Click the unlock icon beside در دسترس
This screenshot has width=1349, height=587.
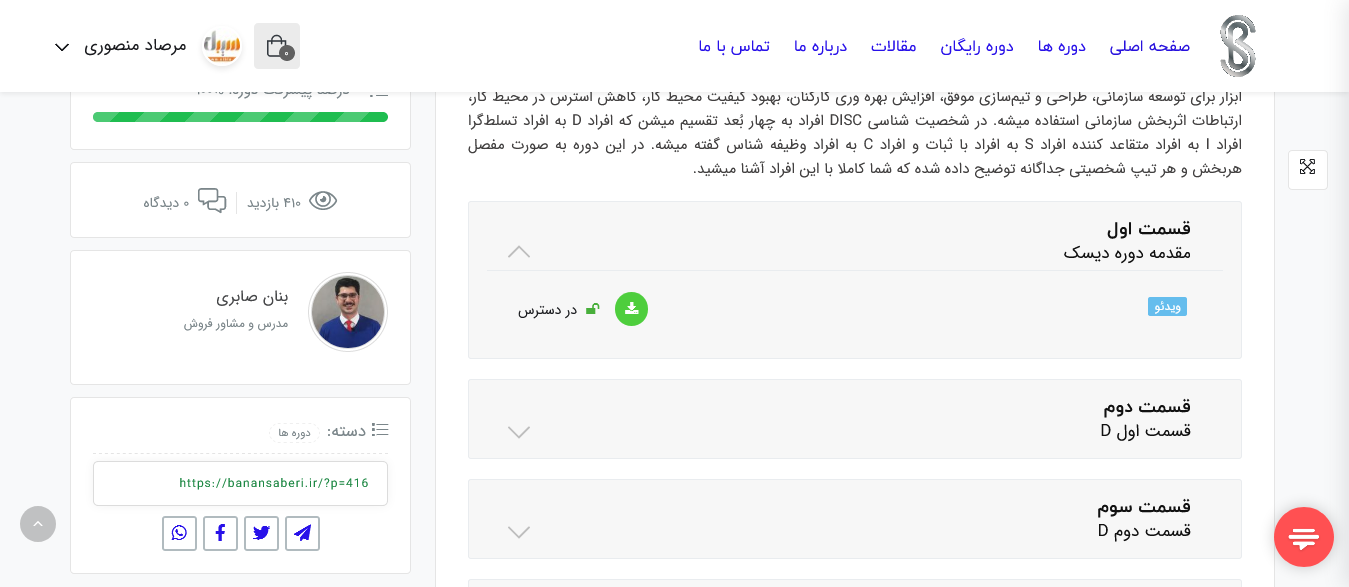coord(592,308)
